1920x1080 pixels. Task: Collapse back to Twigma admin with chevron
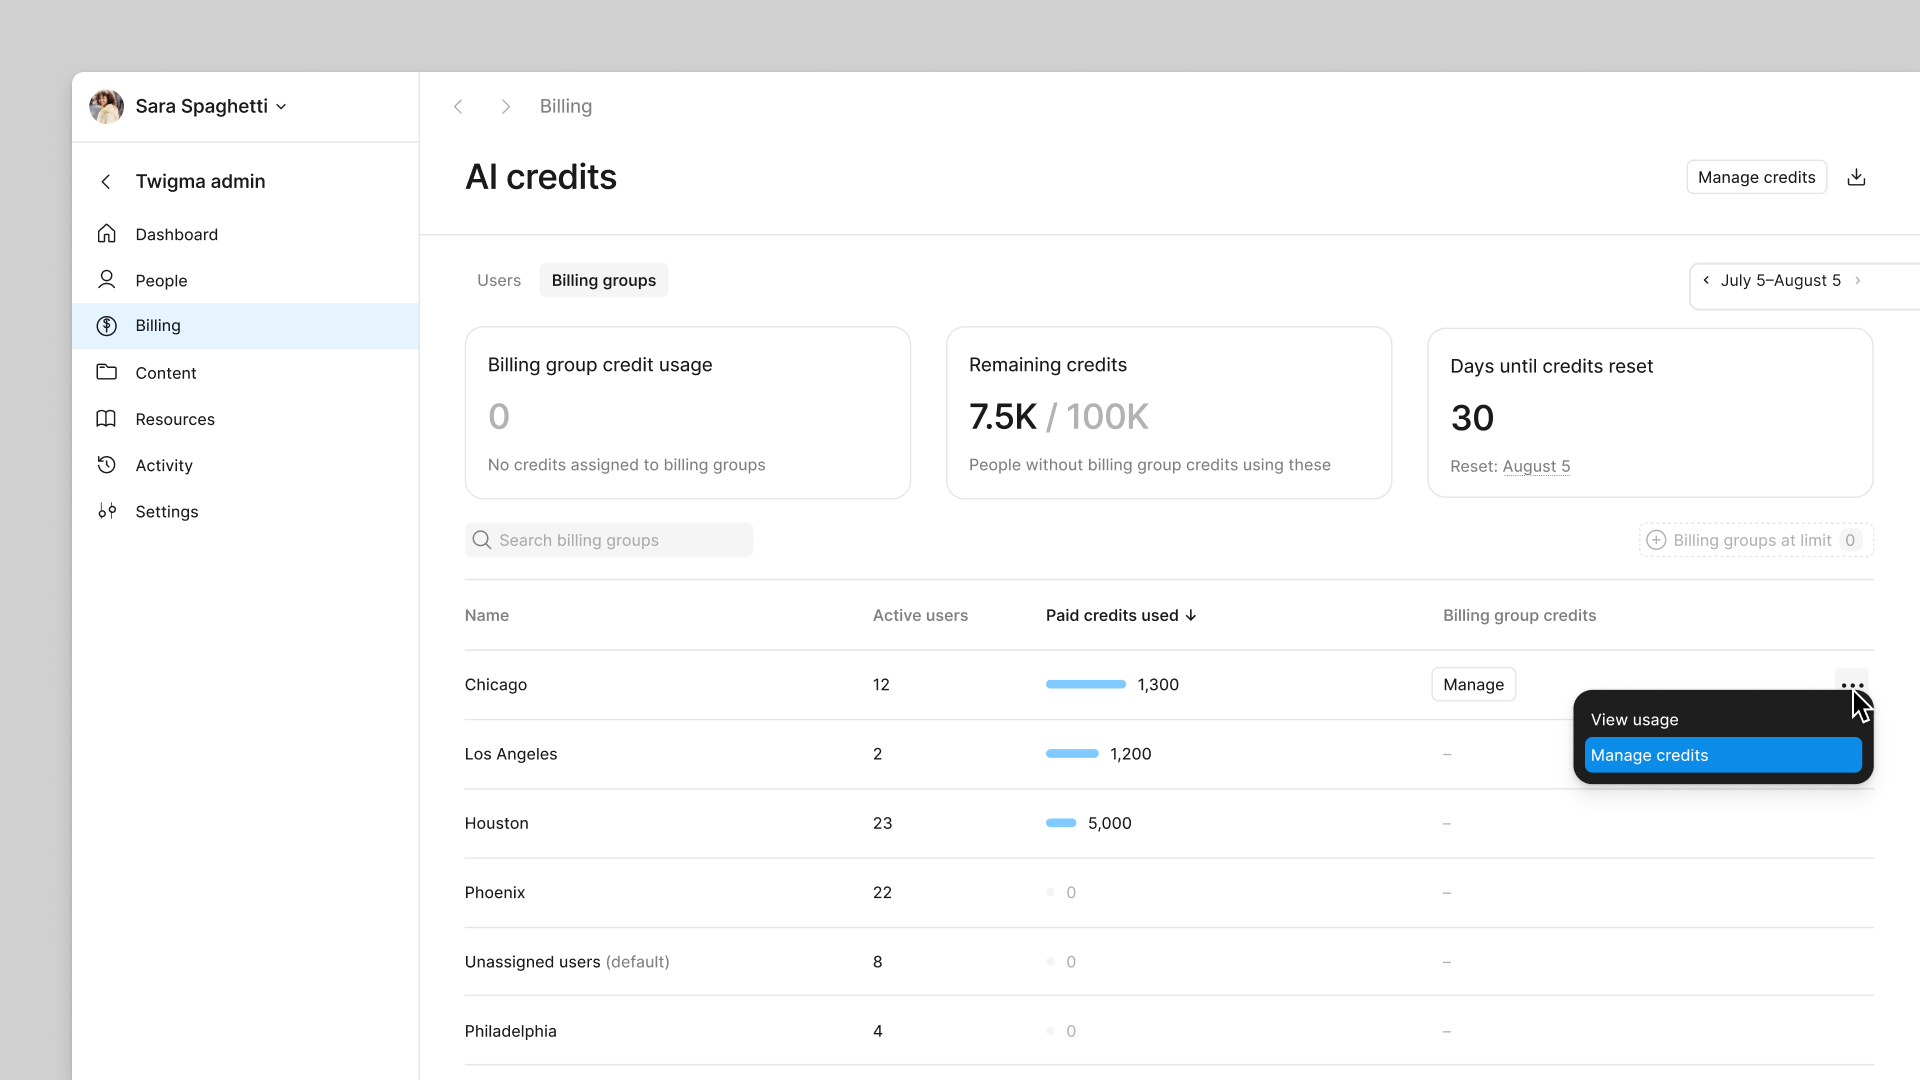(x=105, y=181)
